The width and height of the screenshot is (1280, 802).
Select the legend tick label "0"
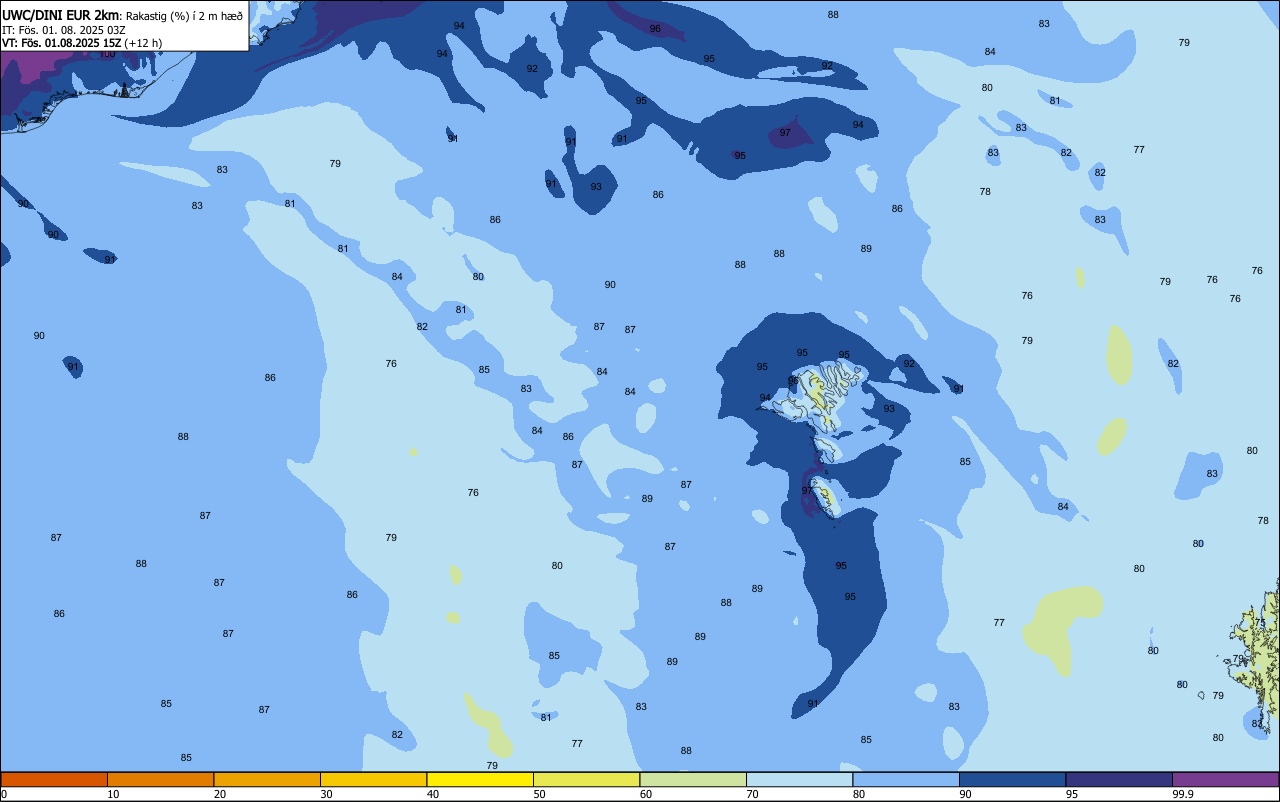(4, 794)
